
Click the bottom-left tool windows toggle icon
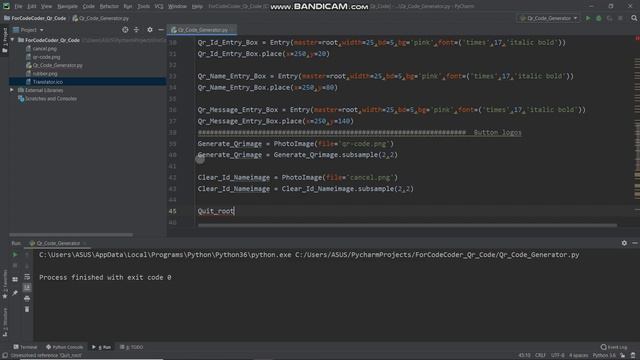tap(4, 356)
